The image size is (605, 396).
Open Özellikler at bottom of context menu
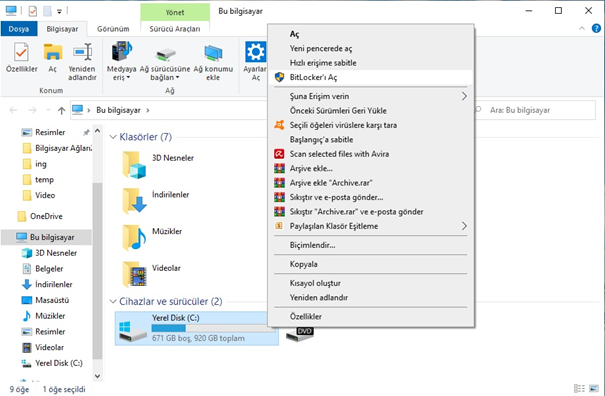[371, 316]
